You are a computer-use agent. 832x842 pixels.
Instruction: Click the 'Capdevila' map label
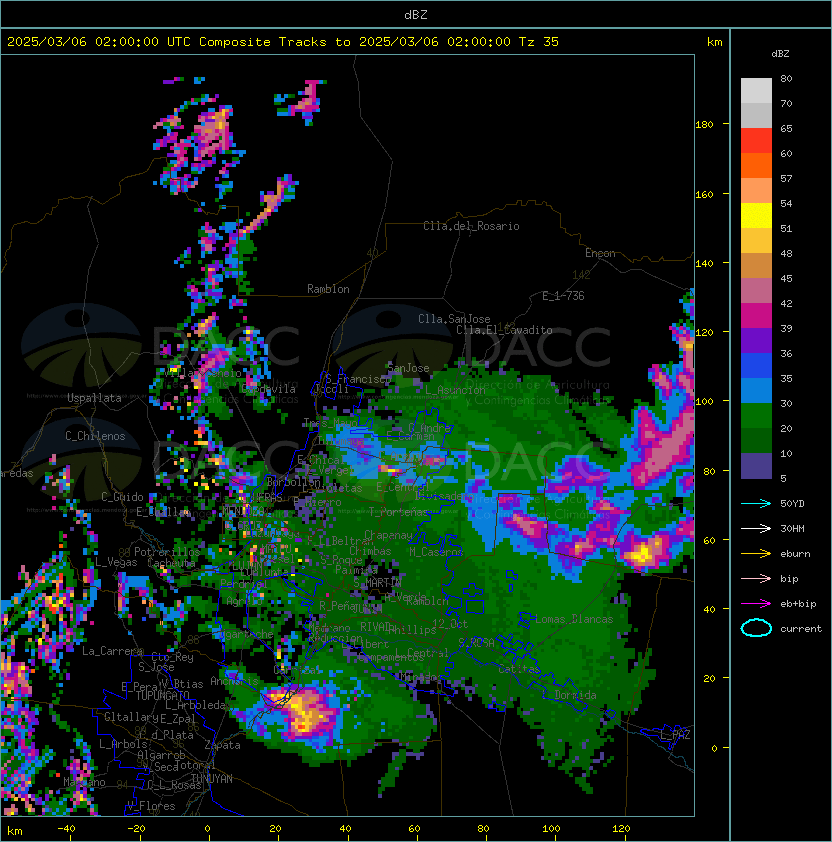[268, 388]
